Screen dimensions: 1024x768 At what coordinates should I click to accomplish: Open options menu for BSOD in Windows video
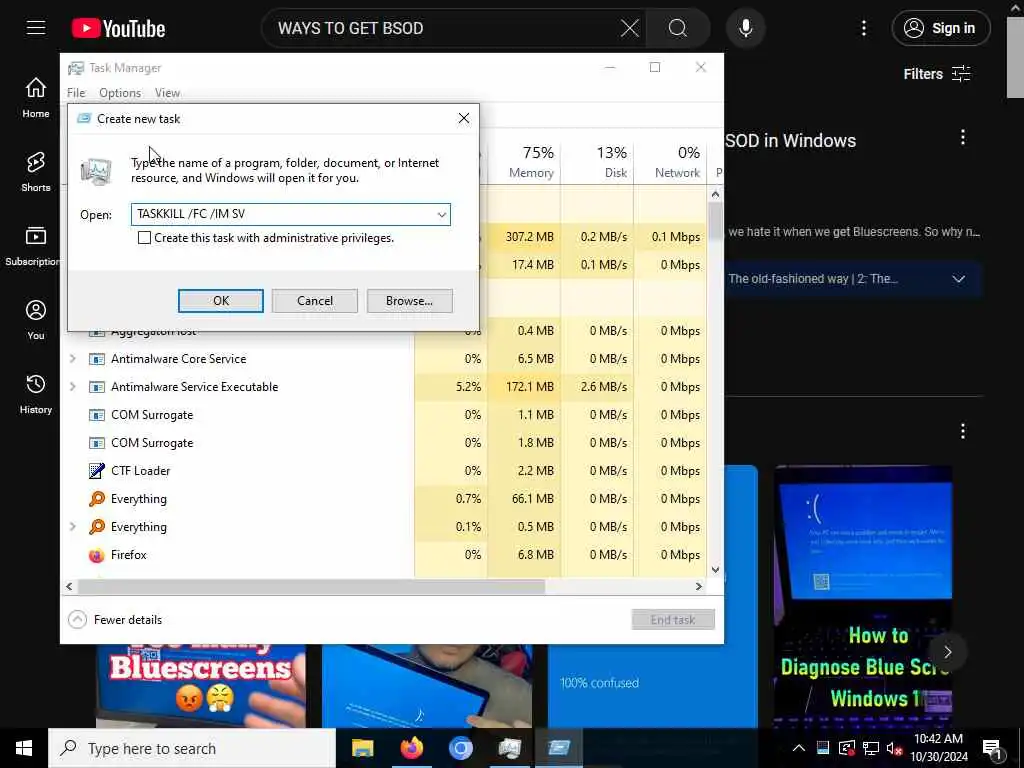tap(963, 137)
